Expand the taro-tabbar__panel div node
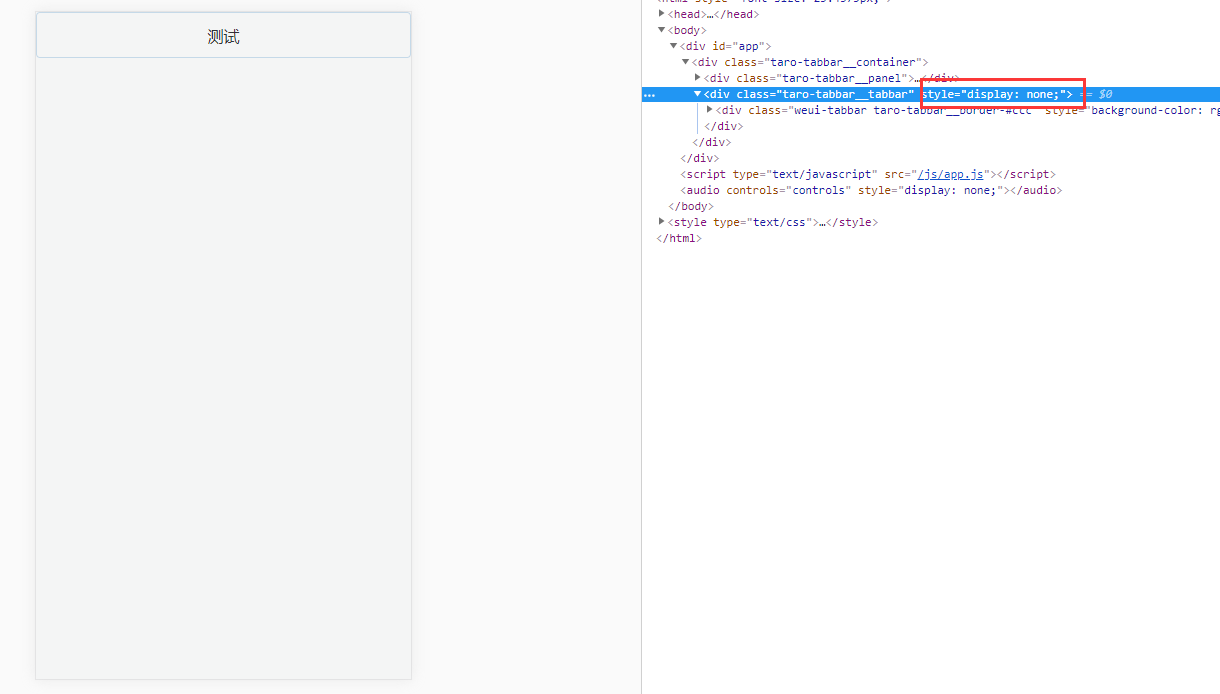1220x694 pixels. [697, 78]
